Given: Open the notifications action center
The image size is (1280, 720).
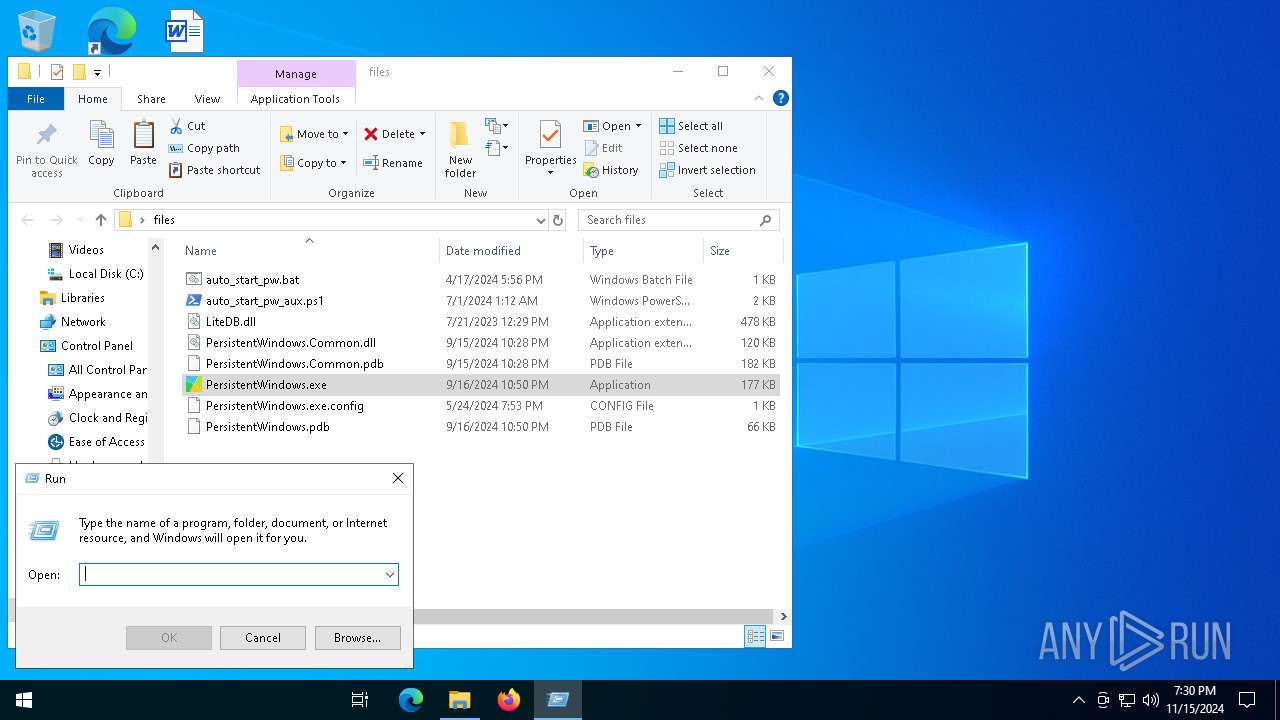Looking at the screenshot, I should 1247,700.
